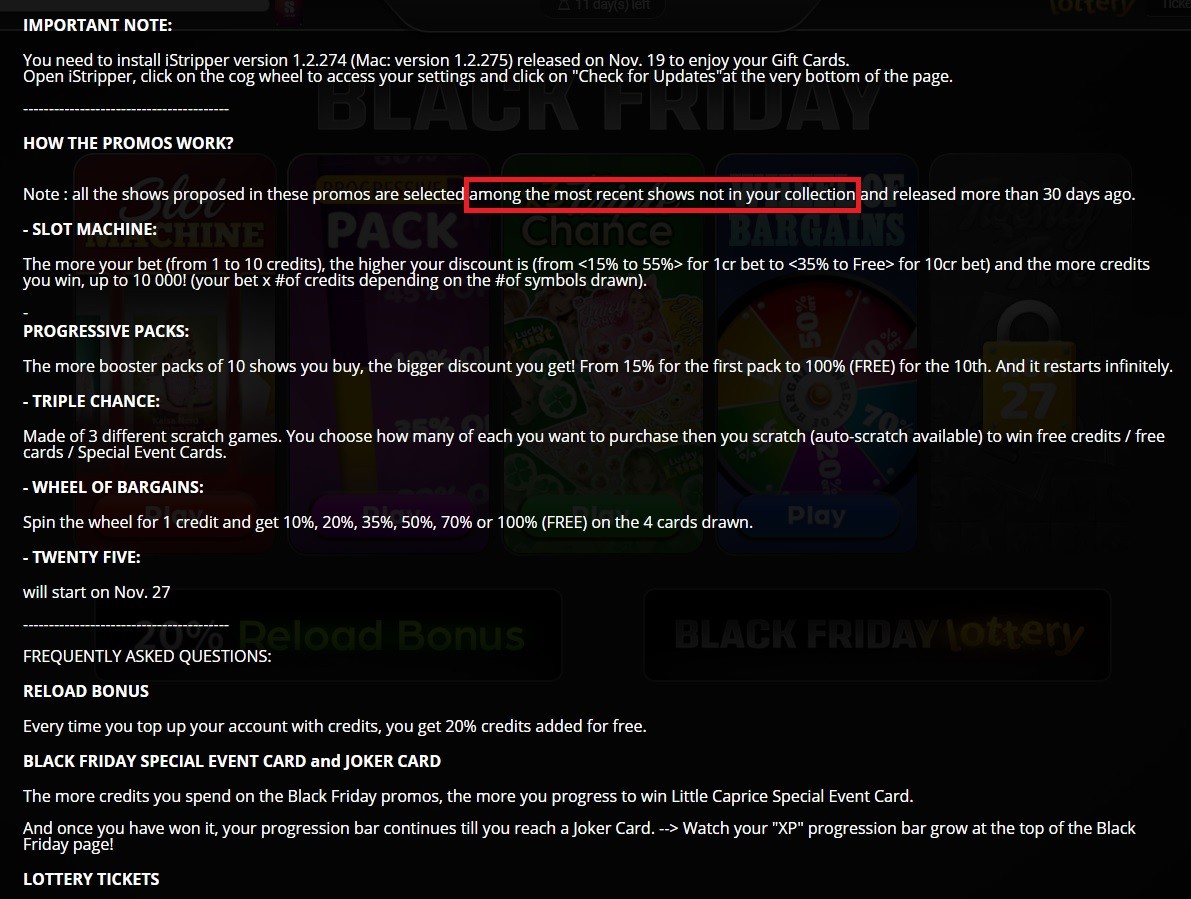Screen dimensions: 1191x899
Task: Click the IMPORTANT NOTE heading
Action: click(x=97, y=25)
